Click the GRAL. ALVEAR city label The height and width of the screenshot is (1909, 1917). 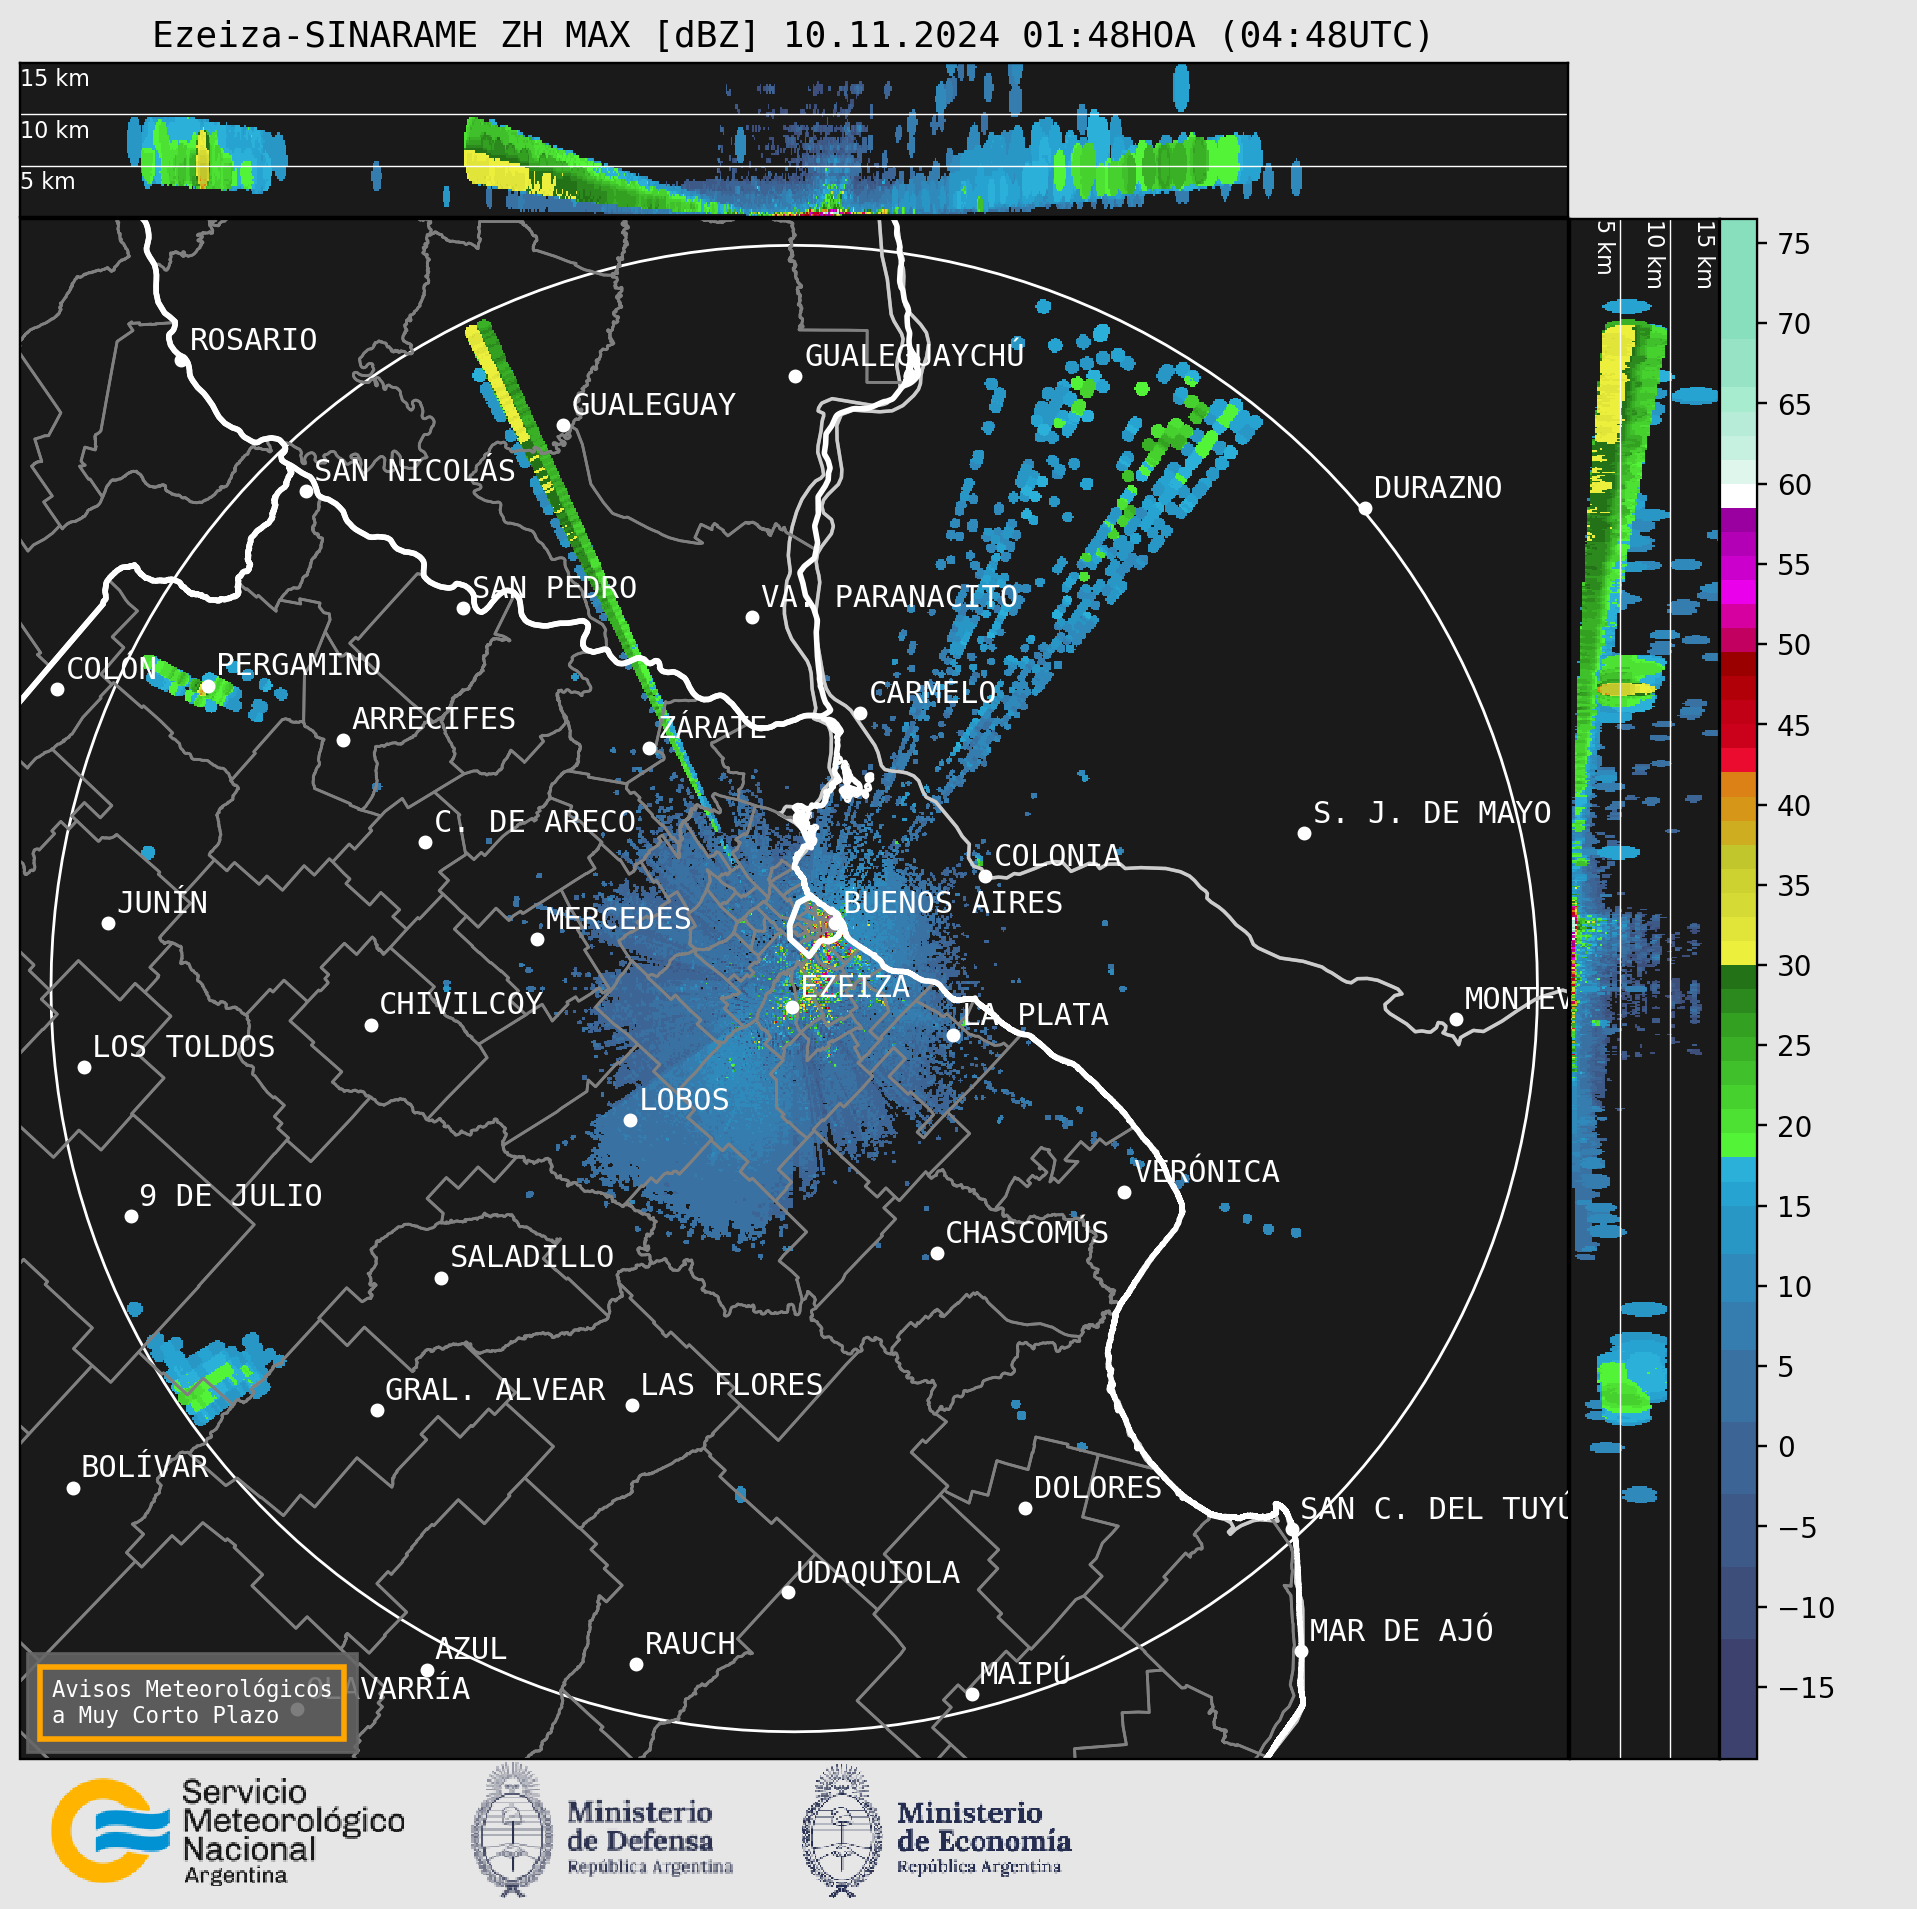click(x=495, y=1390)
